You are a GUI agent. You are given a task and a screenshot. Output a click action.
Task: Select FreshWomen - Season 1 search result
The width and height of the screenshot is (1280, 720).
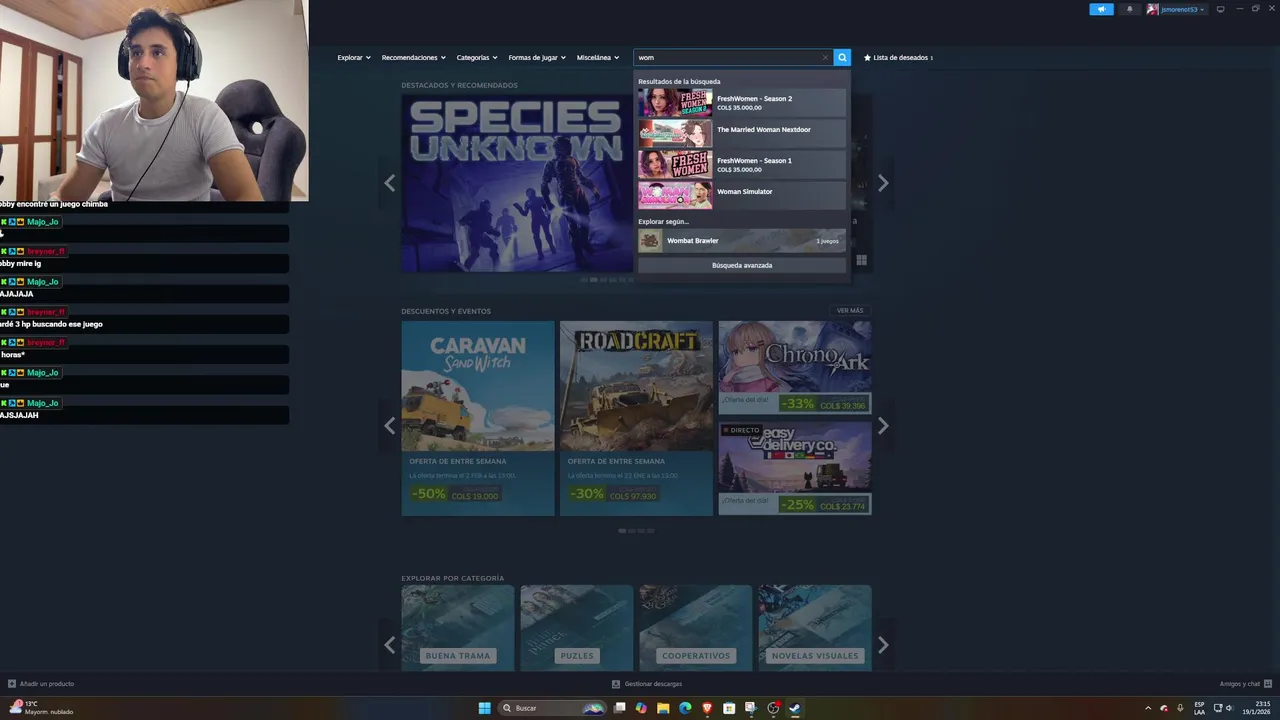pyautogui.click(x=742, y=165)
